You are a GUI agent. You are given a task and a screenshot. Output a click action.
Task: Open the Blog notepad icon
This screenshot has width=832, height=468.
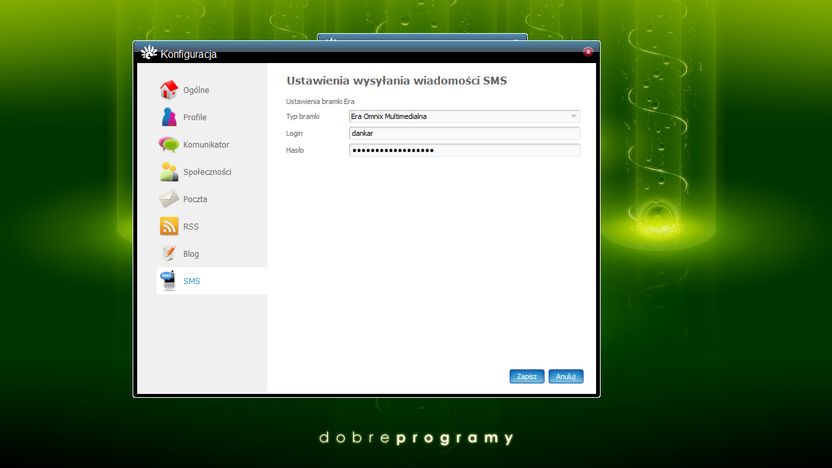coord(169,253)
